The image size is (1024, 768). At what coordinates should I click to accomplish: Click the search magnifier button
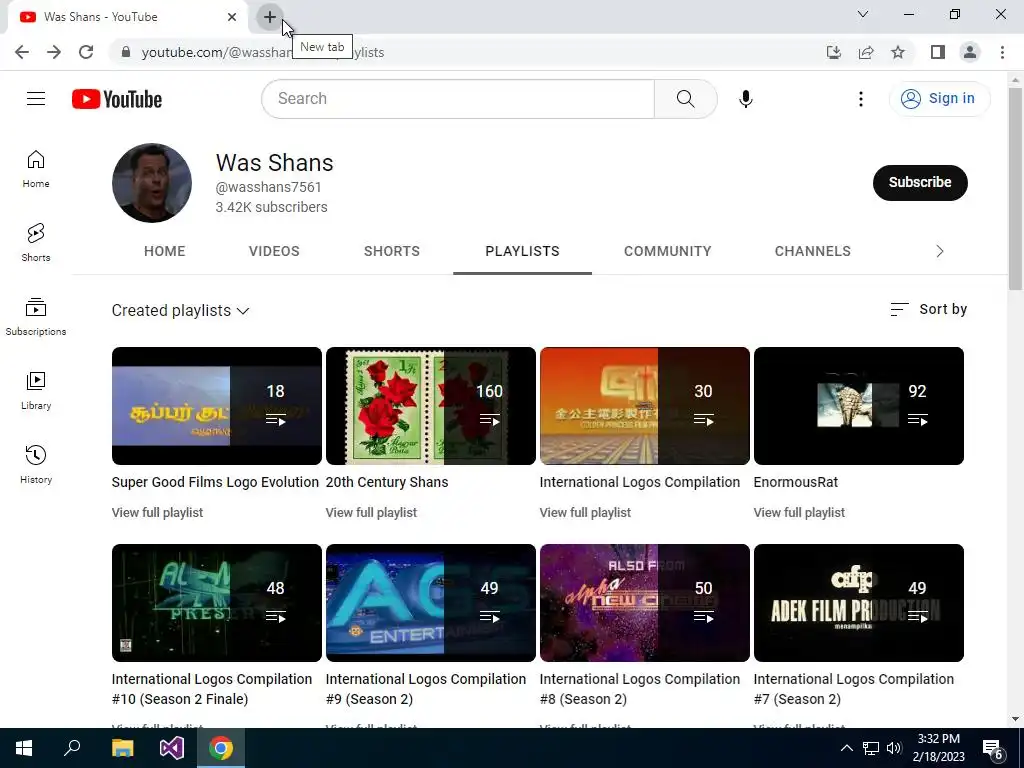click(x=685, y=99)
